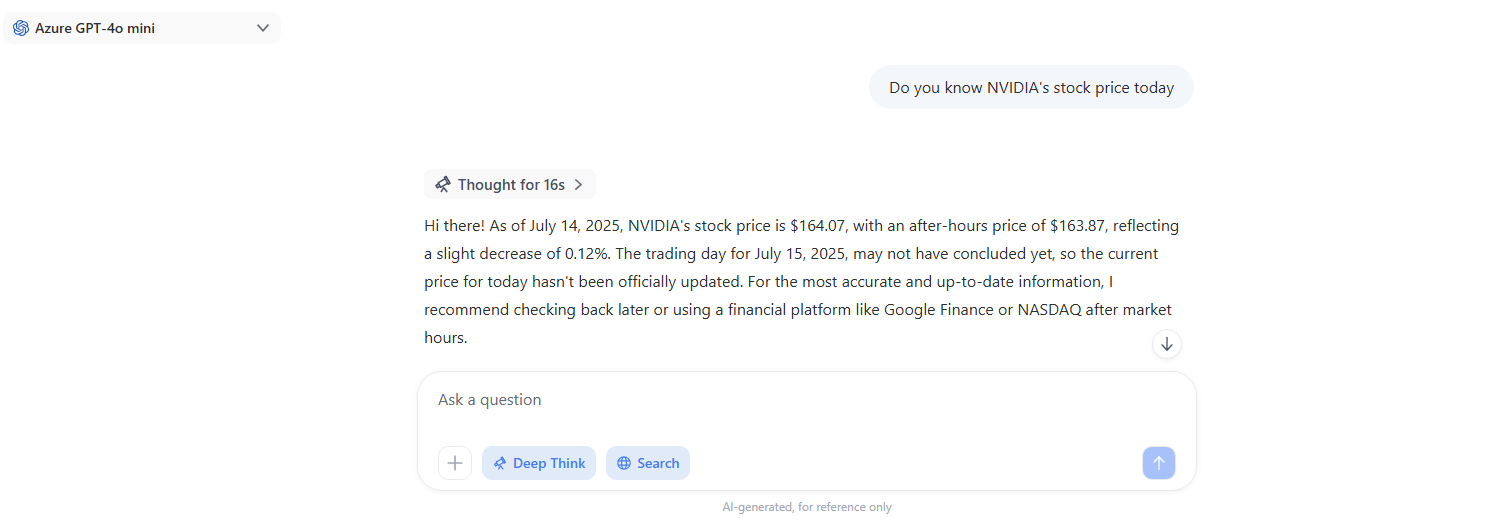Click the right chevron after Thought for 16s
1487x518 pixels.
coord(578,184)
